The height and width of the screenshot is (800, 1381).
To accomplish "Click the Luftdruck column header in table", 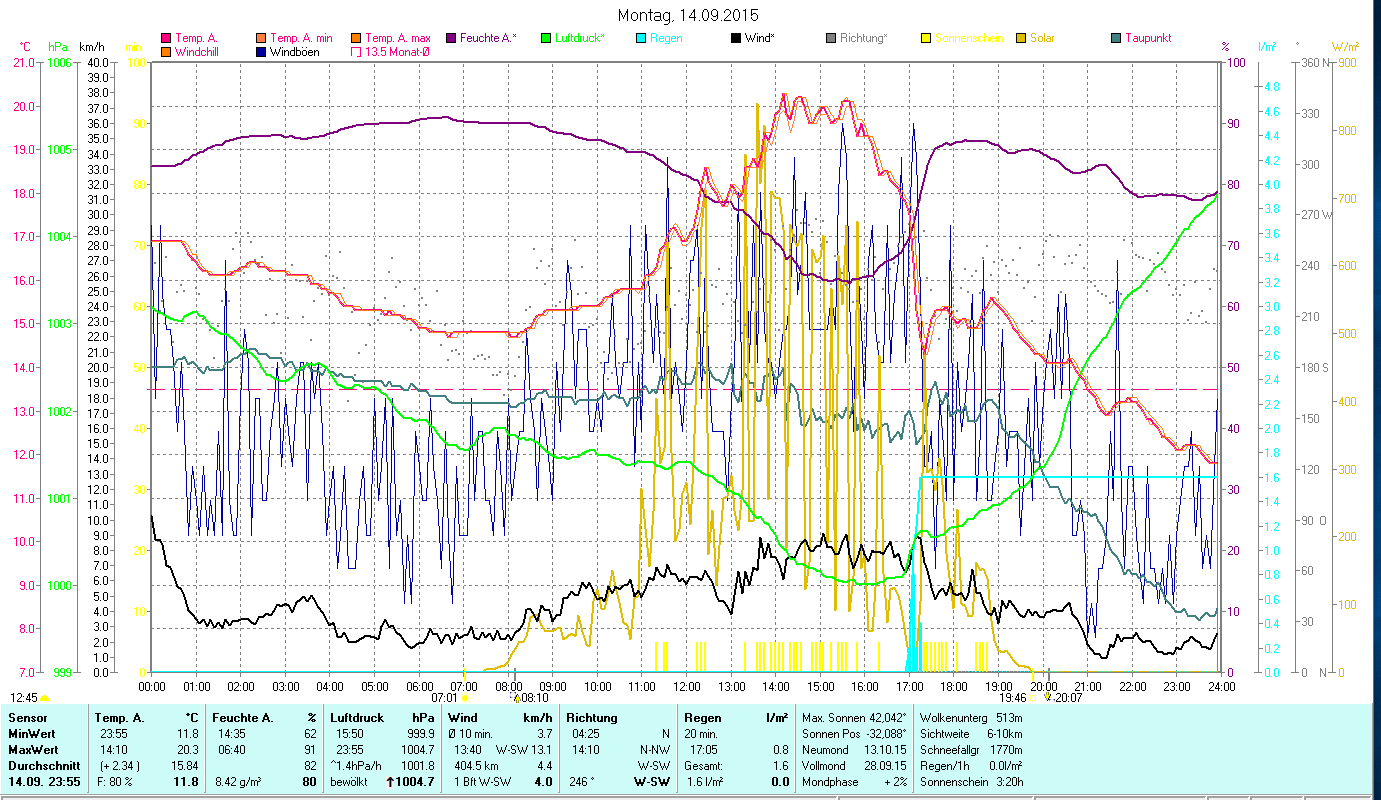I will [x=357, y=718].
